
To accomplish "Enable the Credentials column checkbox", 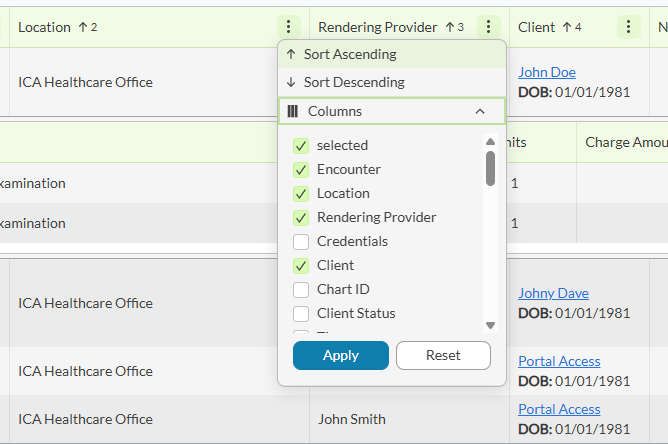I will point(300,242).
